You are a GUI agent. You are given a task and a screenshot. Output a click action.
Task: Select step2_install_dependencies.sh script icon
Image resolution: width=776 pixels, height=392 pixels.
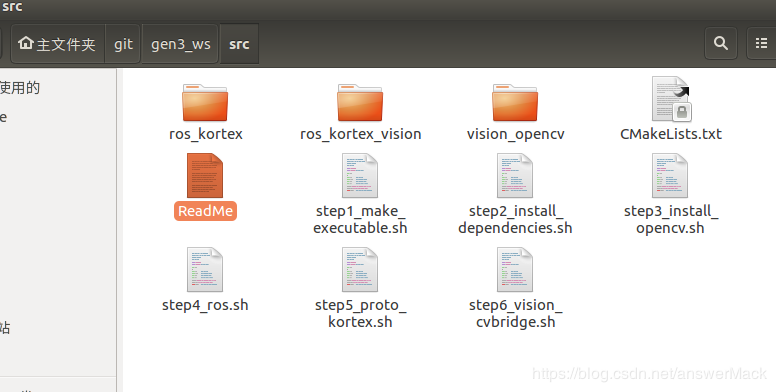[515, 175]
